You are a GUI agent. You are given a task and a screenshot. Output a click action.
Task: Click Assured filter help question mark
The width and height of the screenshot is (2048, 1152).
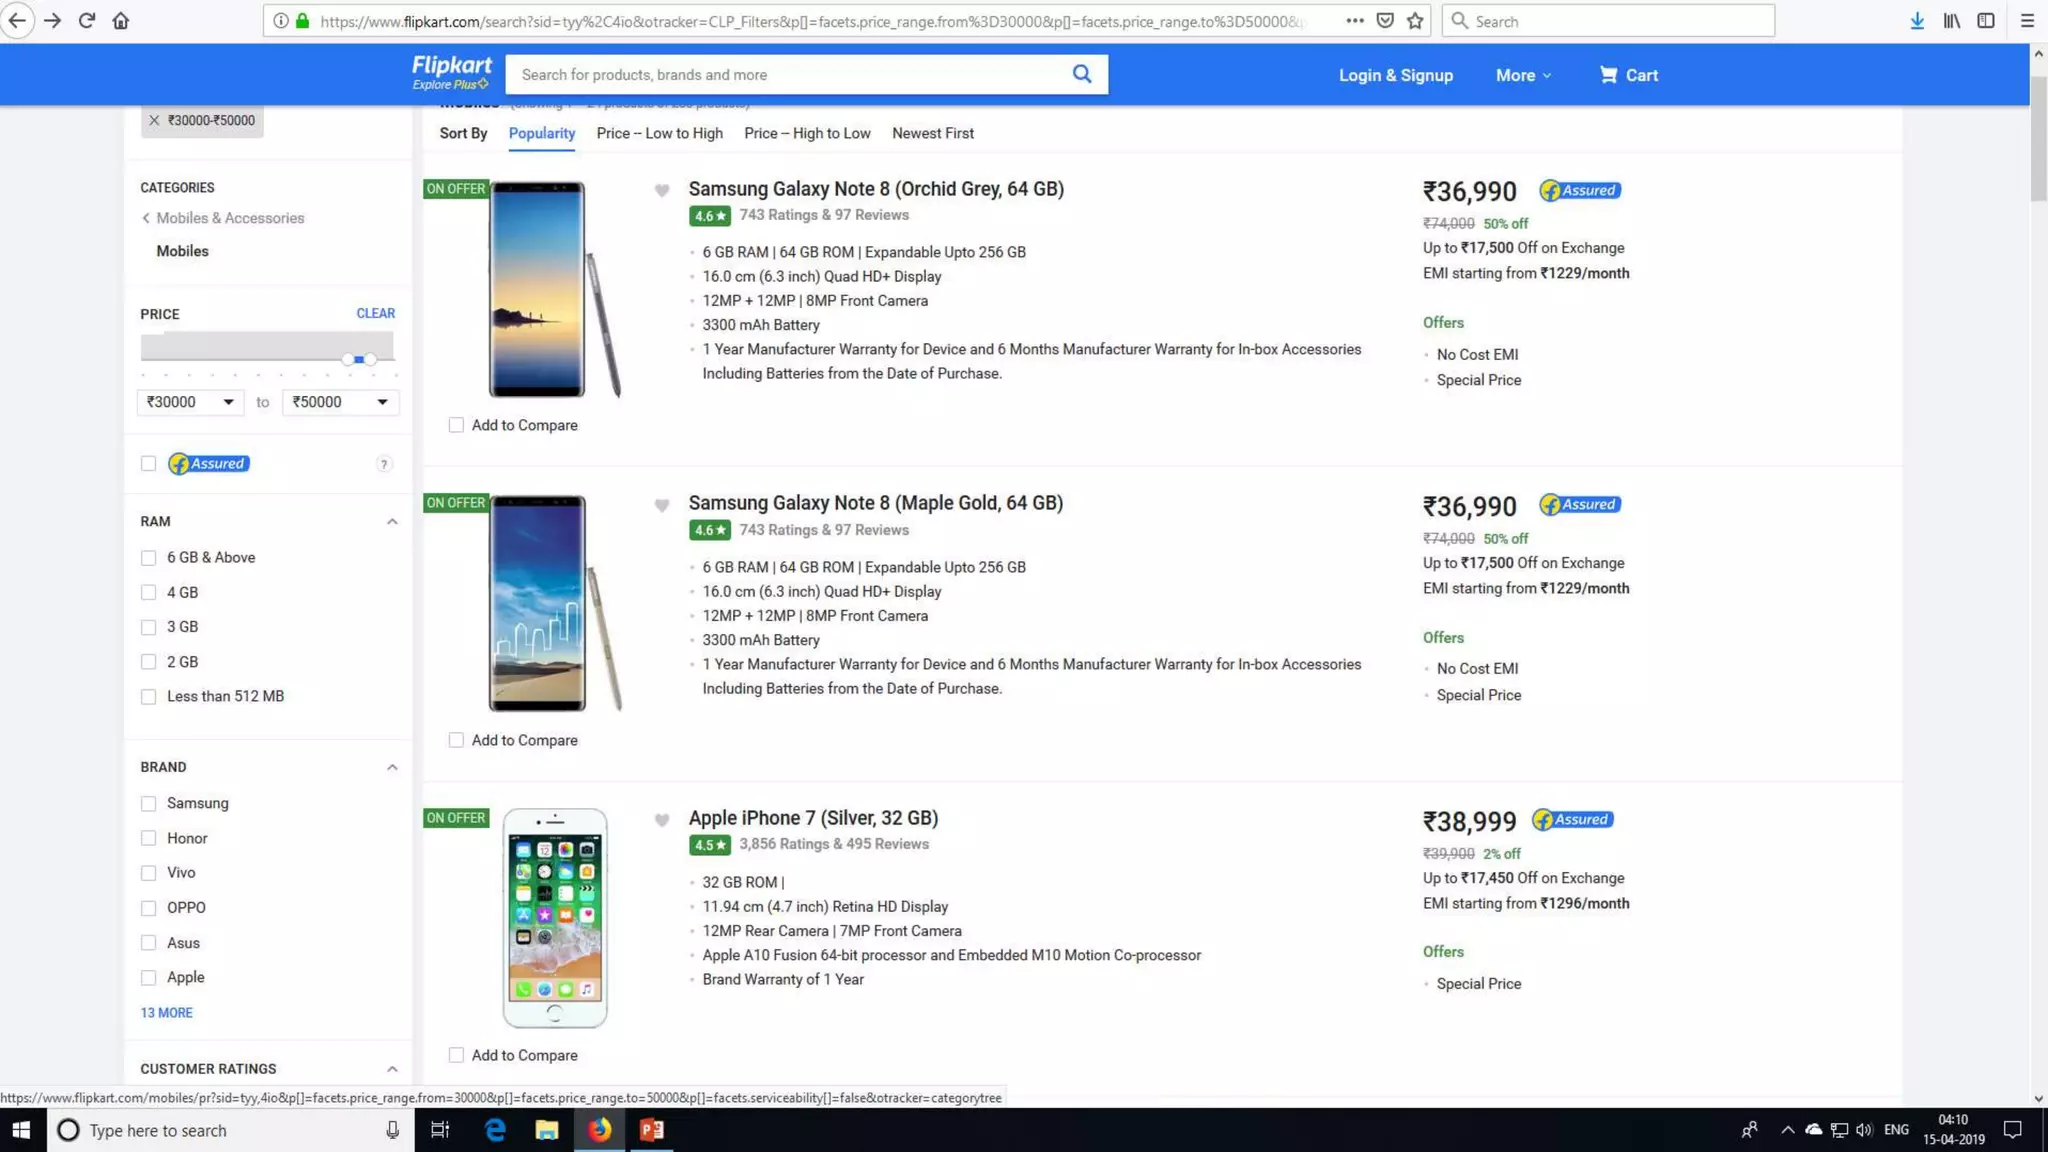point(383,464)
